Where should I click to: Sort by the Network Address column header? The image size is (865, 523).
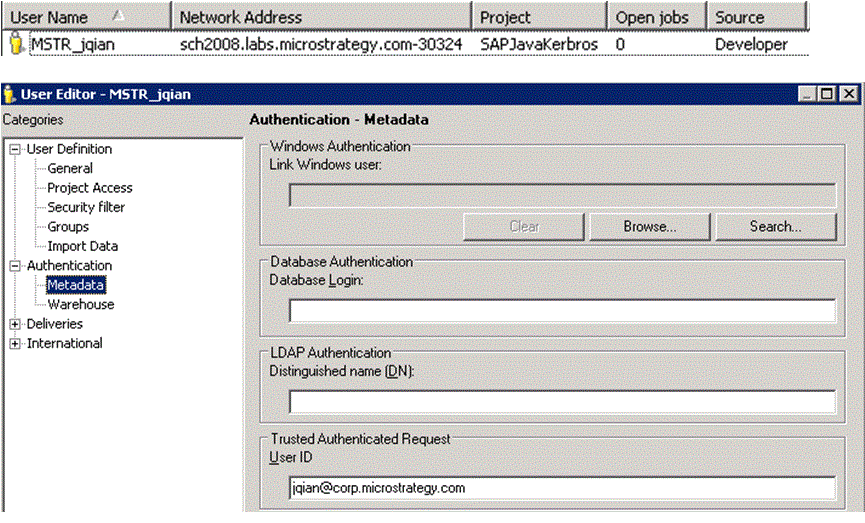pos(322,17)
